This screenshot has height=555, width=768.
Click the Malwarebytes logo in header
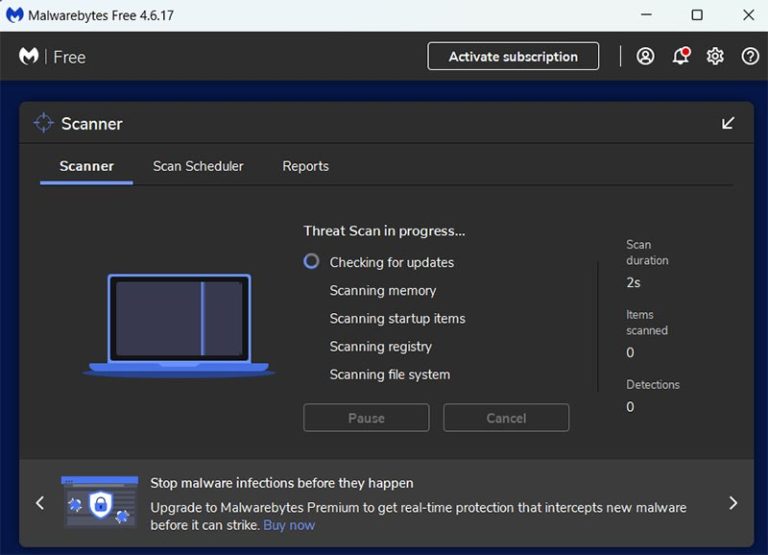[x=29, y=57]
